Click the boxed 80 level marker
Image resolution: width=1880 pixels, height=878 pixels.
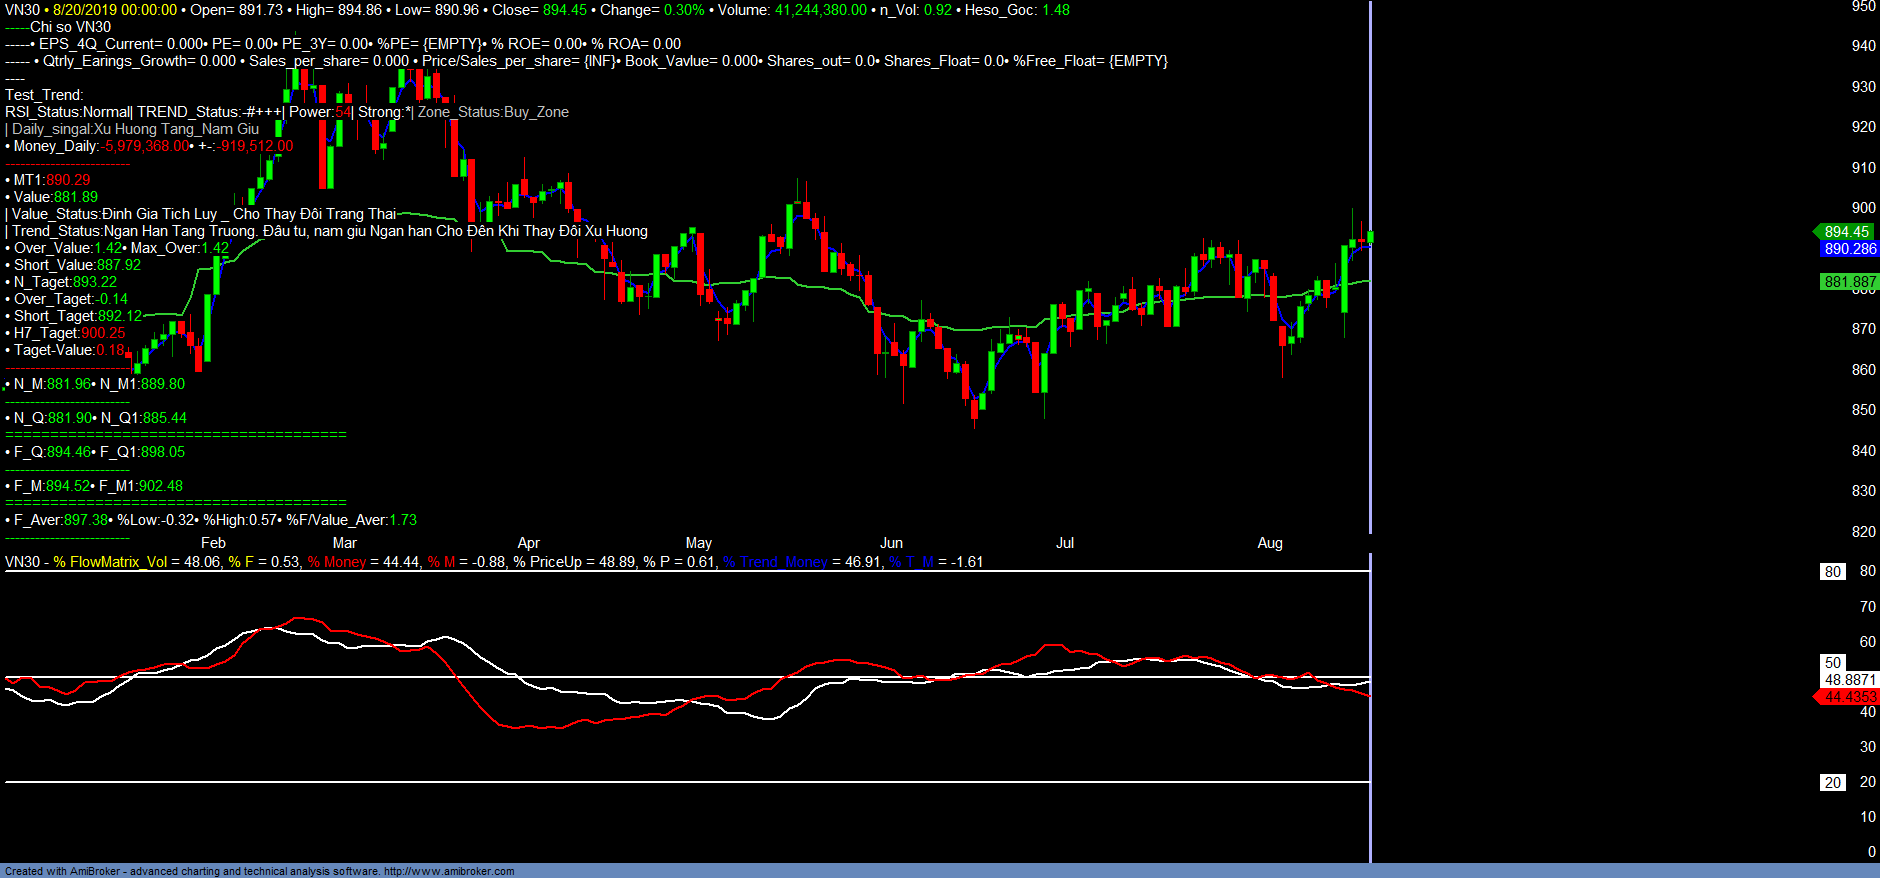1832,572
